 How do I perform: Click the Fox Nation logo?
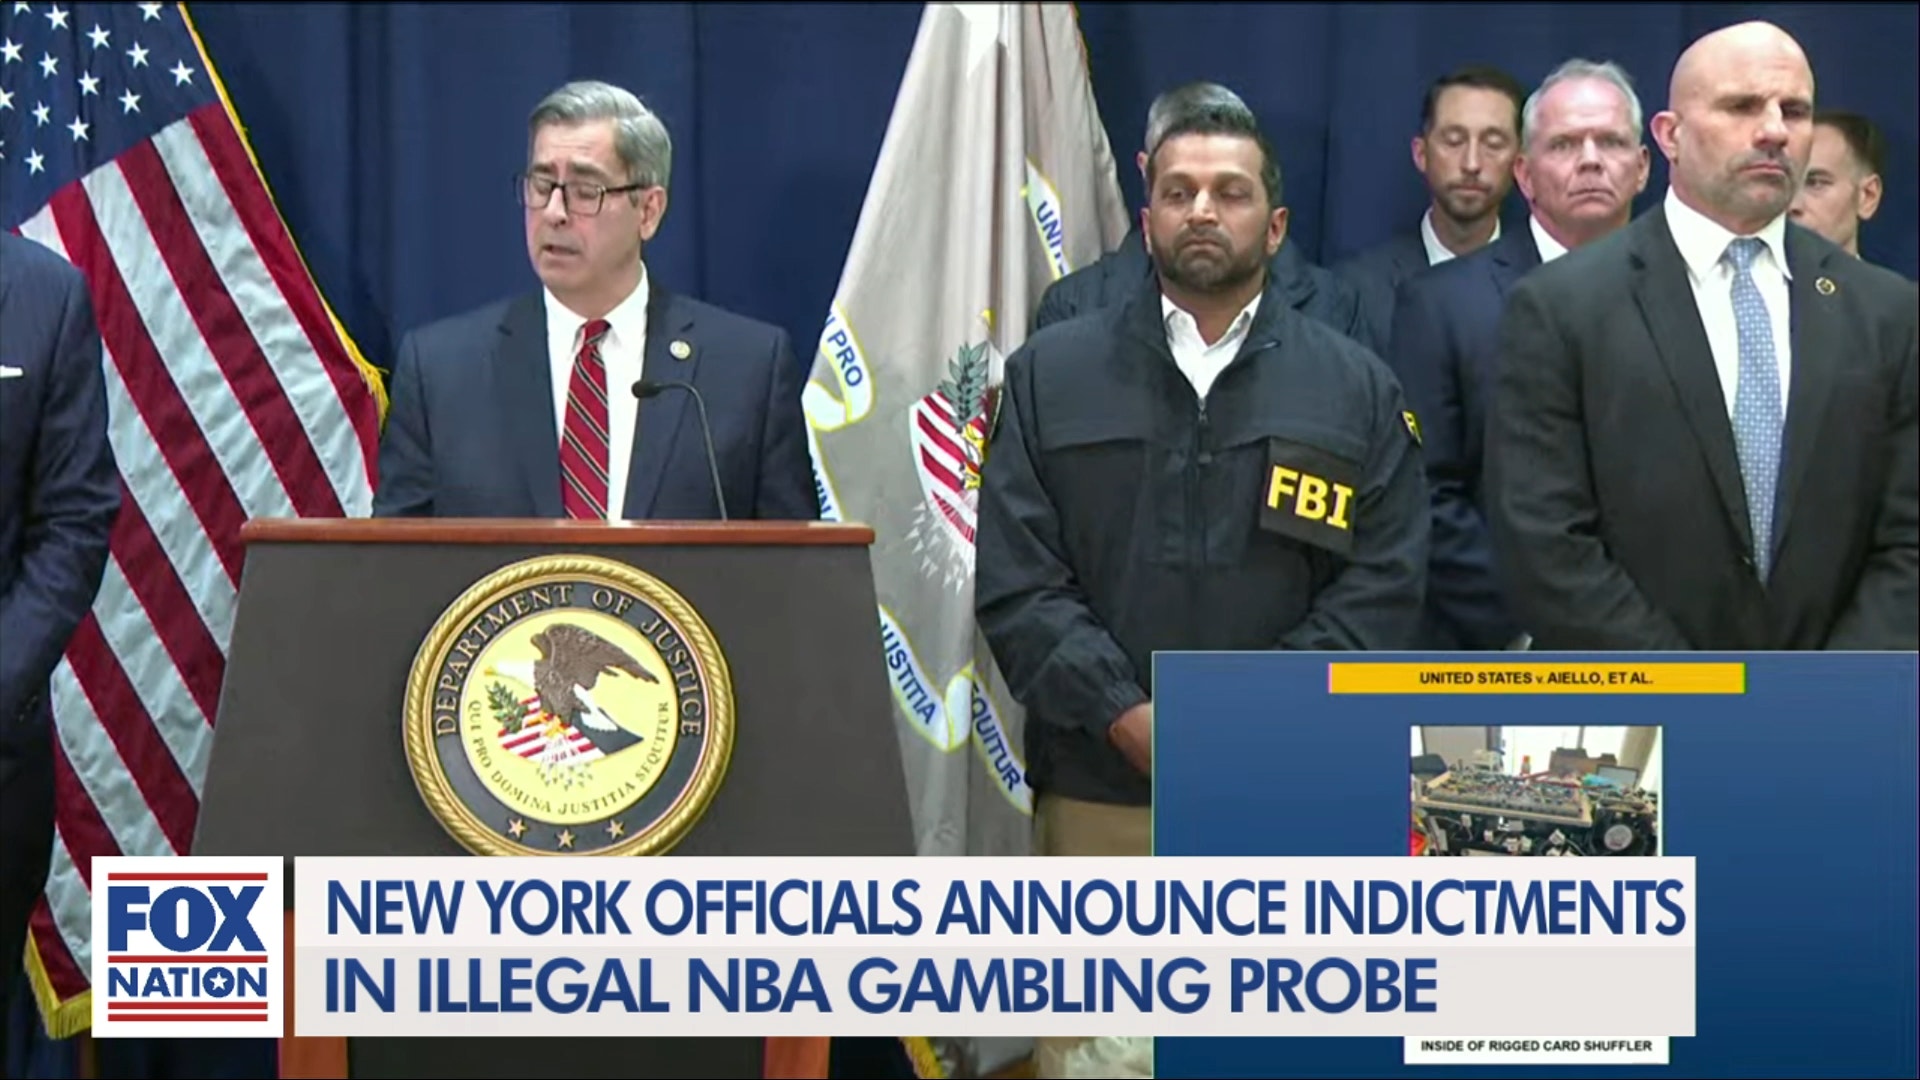pos(187,946)
